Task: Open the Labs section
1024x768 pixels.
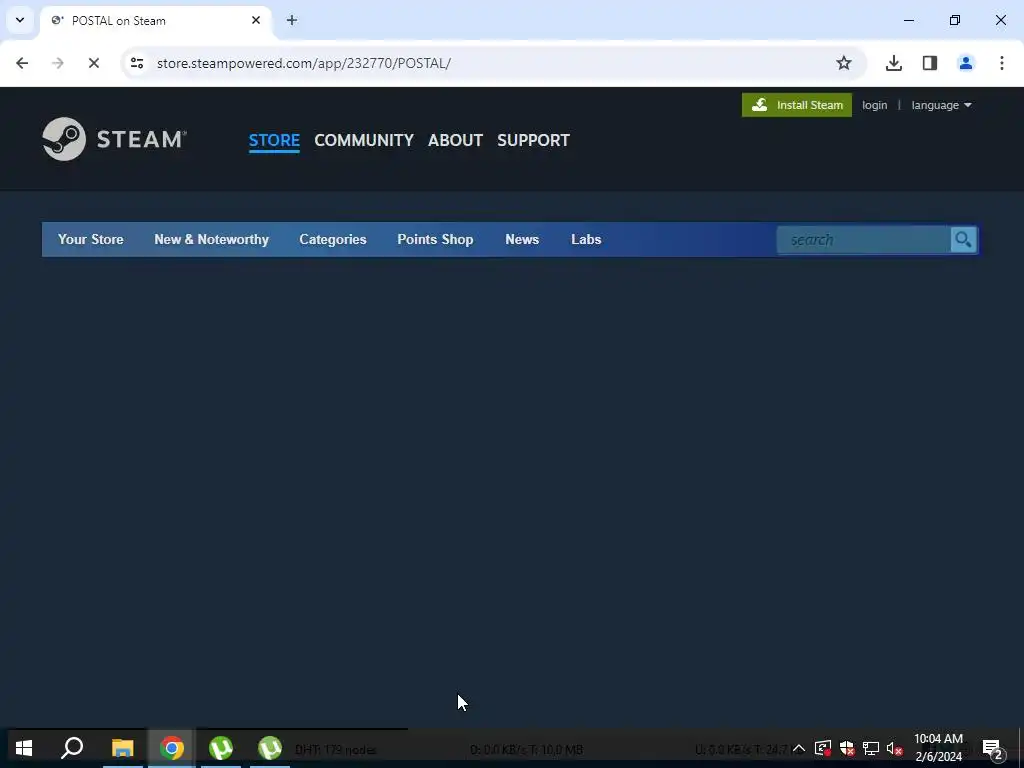Action: pyautogui.click(x=586, y=239)
